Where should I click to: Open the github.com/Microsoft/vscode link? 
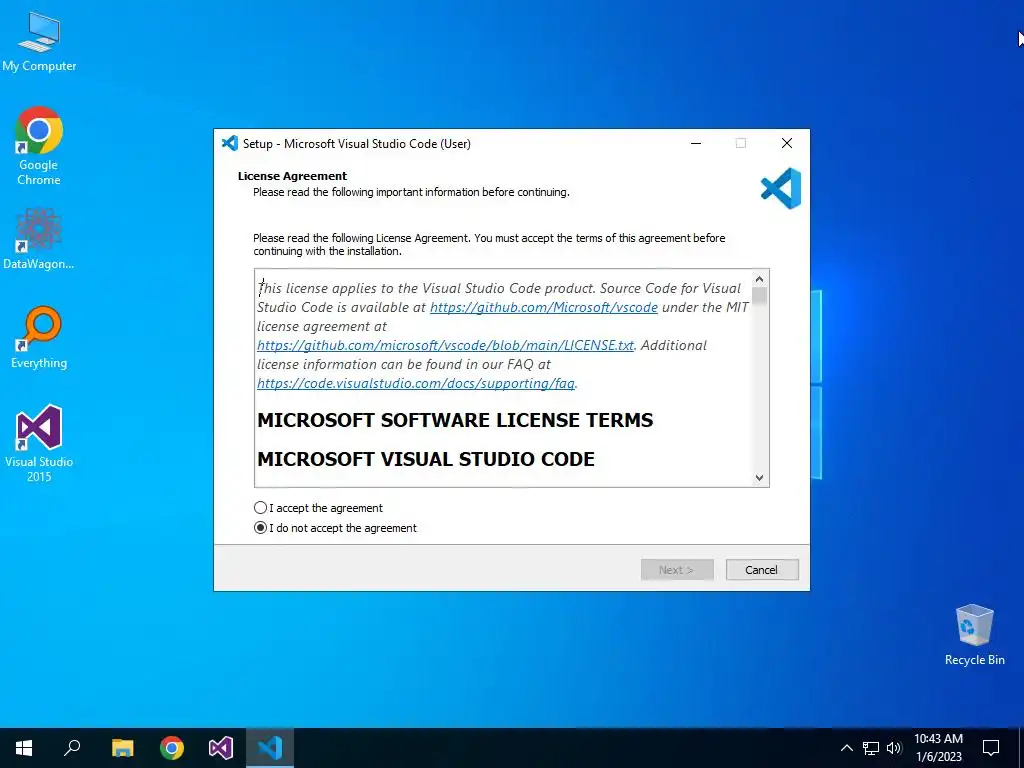coord(543,307)
